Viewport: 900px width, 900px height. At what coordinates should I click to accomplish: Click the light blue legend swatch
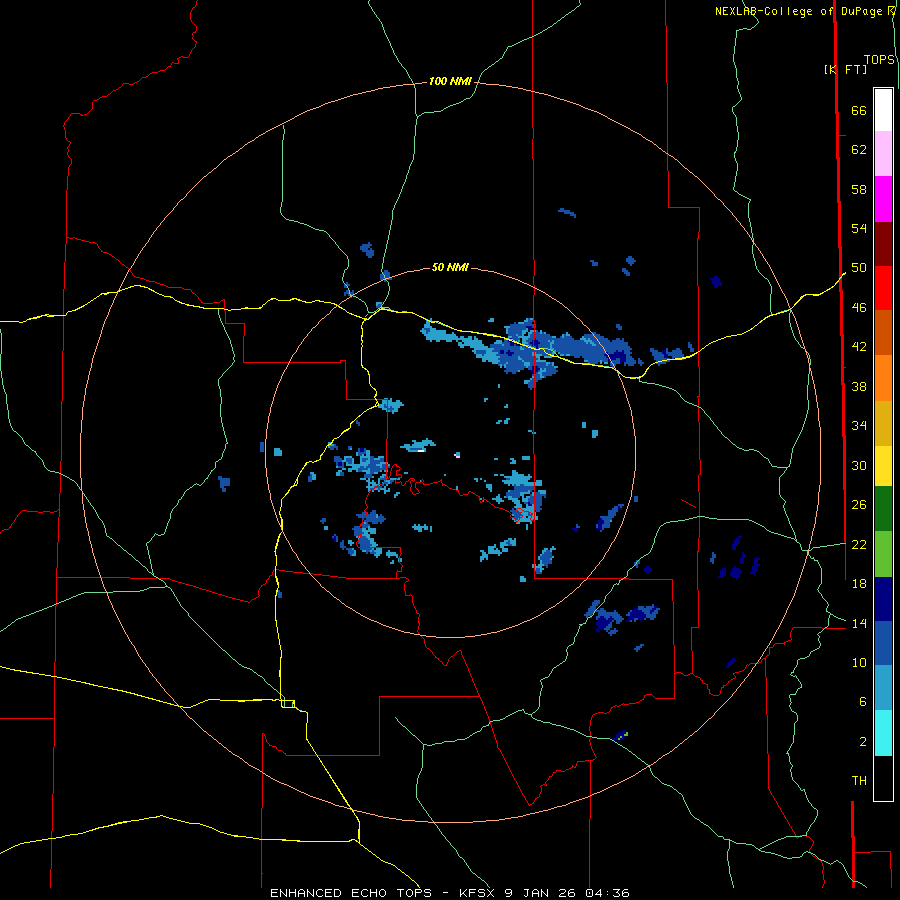tap(883, 688)
